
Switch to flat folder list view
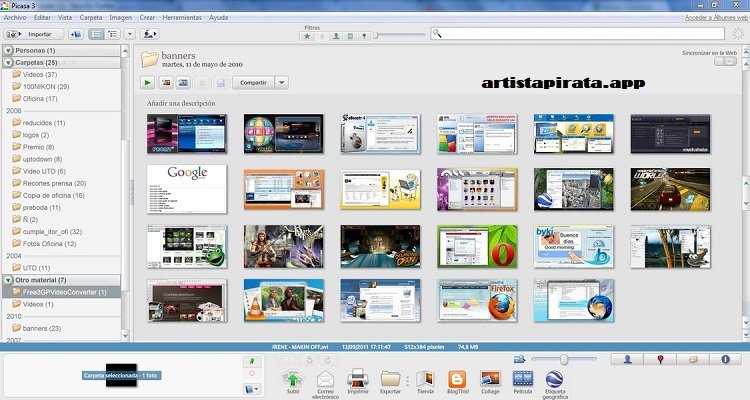pos(96,34)
